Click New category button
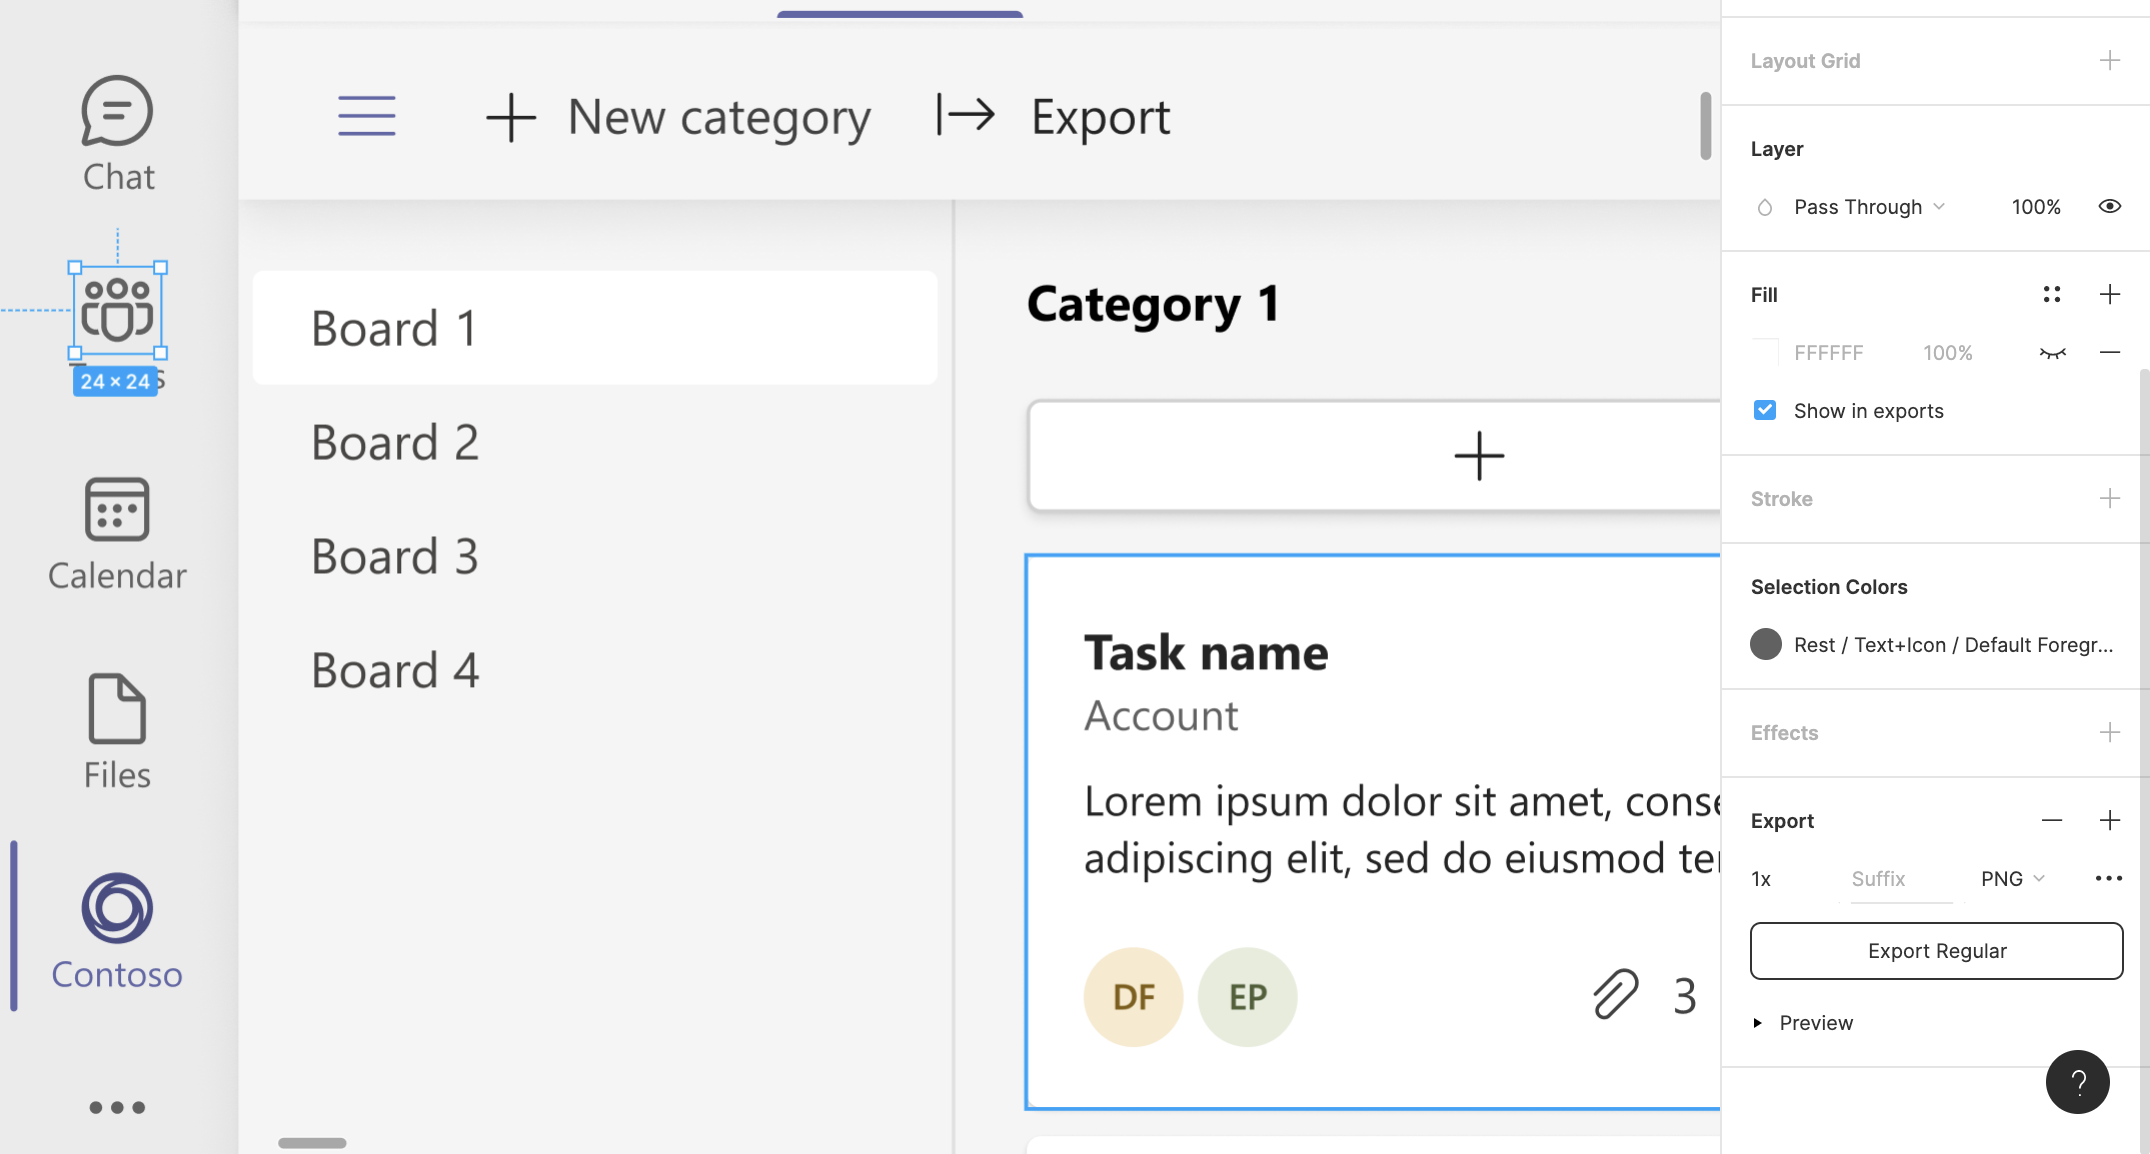This screenshot has width=2150, height=1154. (x=678, y=117)
